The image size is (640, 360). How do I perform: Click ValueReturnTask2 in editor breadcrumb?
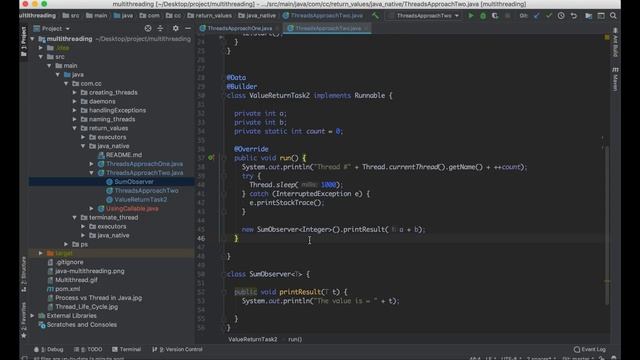coord(253,339)
